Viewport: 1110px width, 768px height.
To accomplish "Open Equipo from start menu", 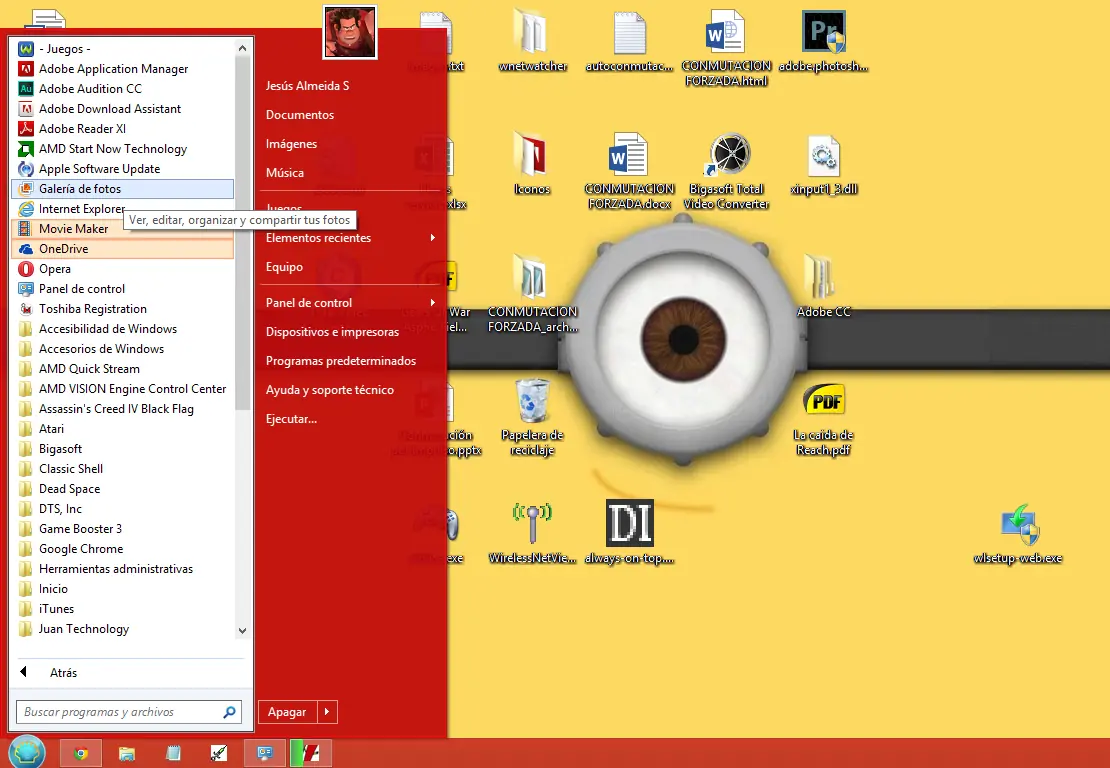I will pos(351,267).
